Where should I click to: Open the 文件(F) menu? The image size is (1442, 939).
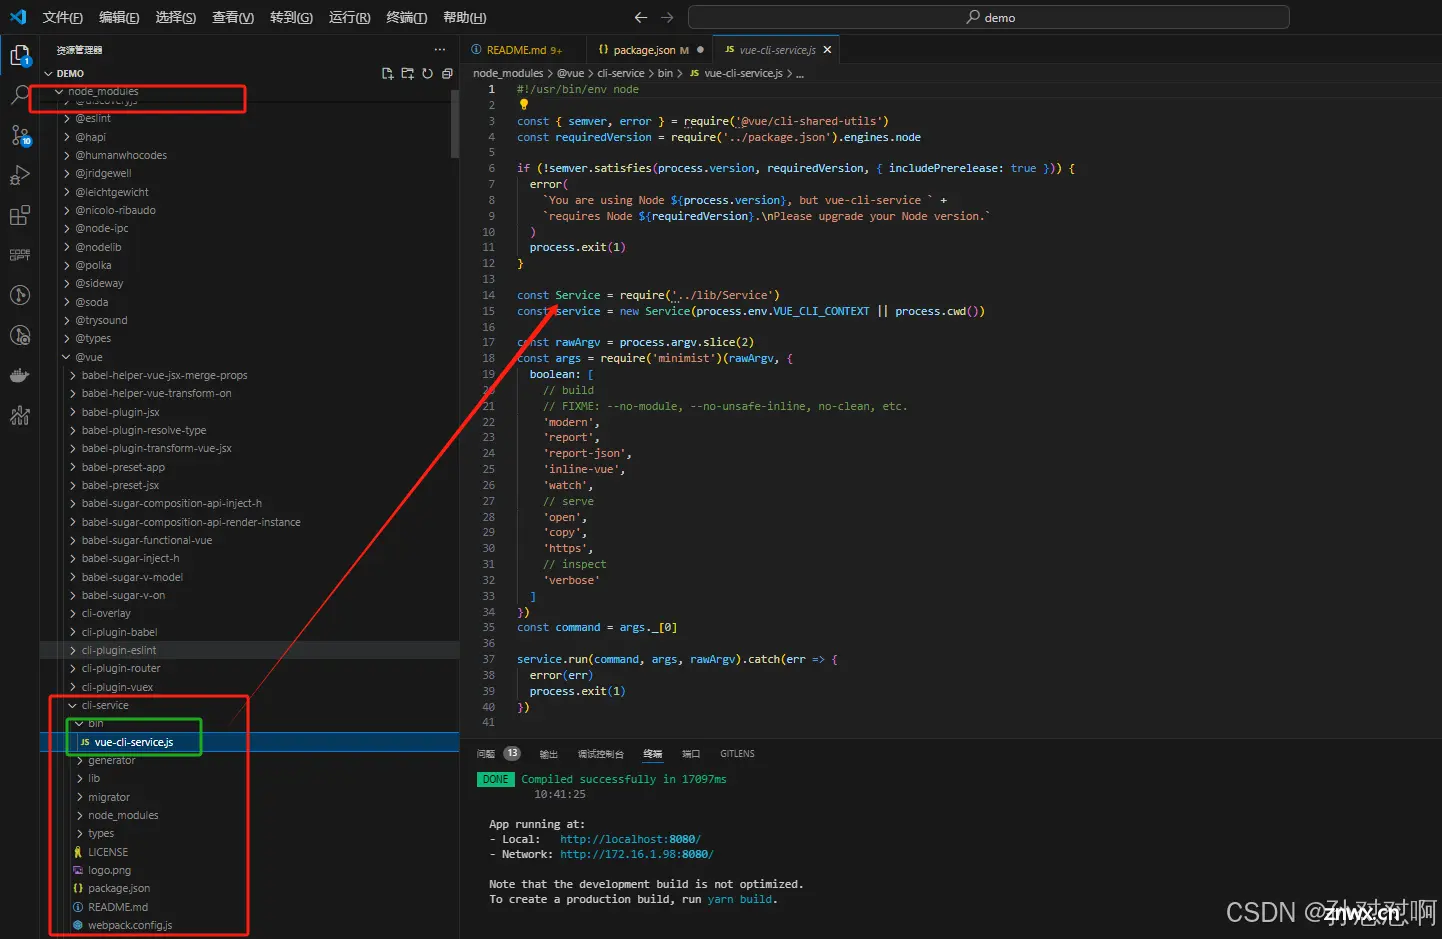tap(63, 17)
